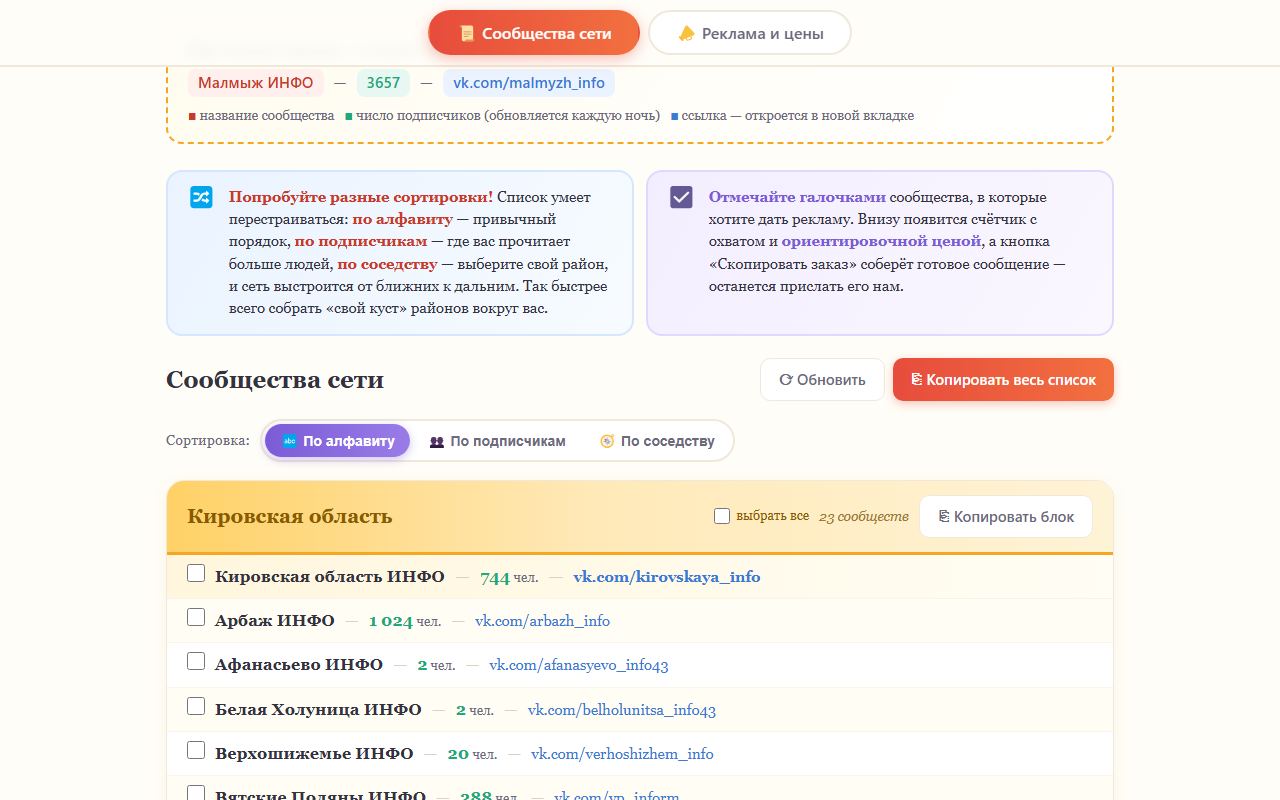Image resolution: width=1280 pixels, height=800 pixels.
Task: Open link vk.com/kirovskaya_info
Action: coord(667,577)
